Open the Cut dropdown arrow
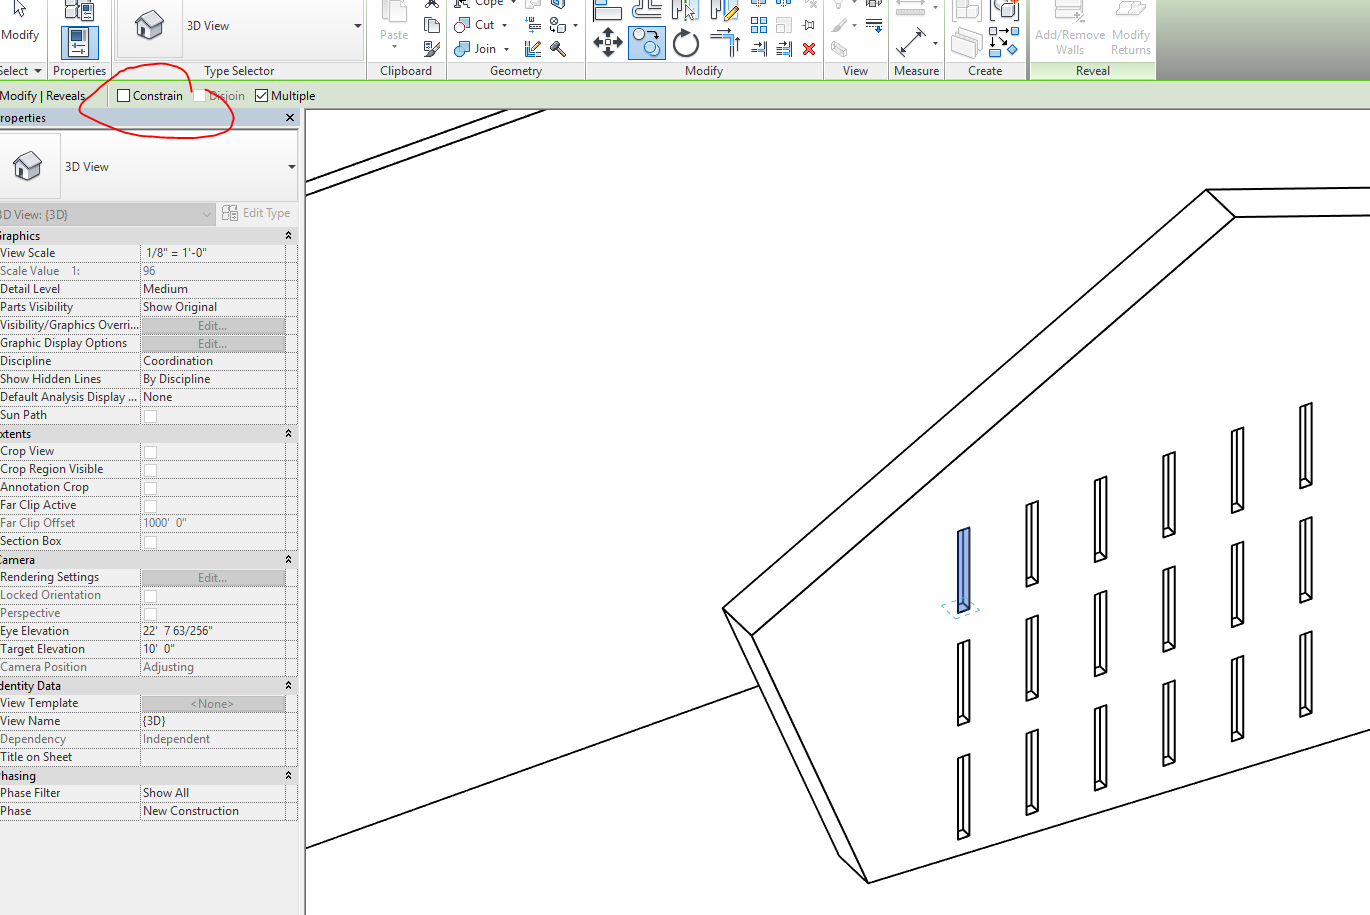The height and width of the screenshot is (915, 1370). click(505, 25)
